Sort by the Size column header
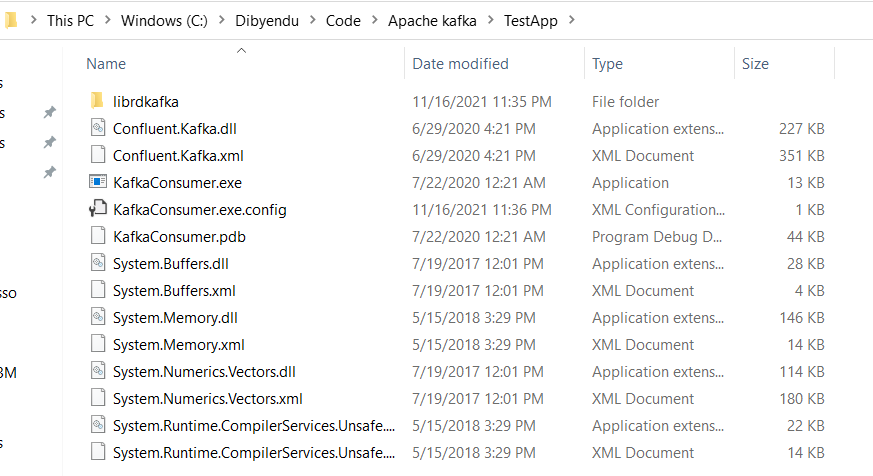Viewport: 873px width, 476px height. 755,64
